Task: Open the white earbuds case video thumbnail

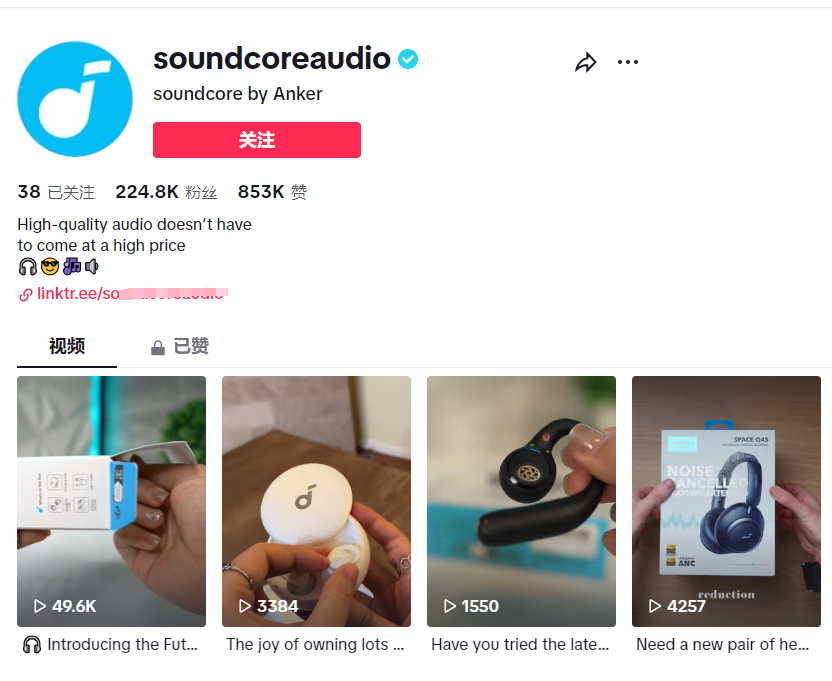Action: (x=316, y=501)
